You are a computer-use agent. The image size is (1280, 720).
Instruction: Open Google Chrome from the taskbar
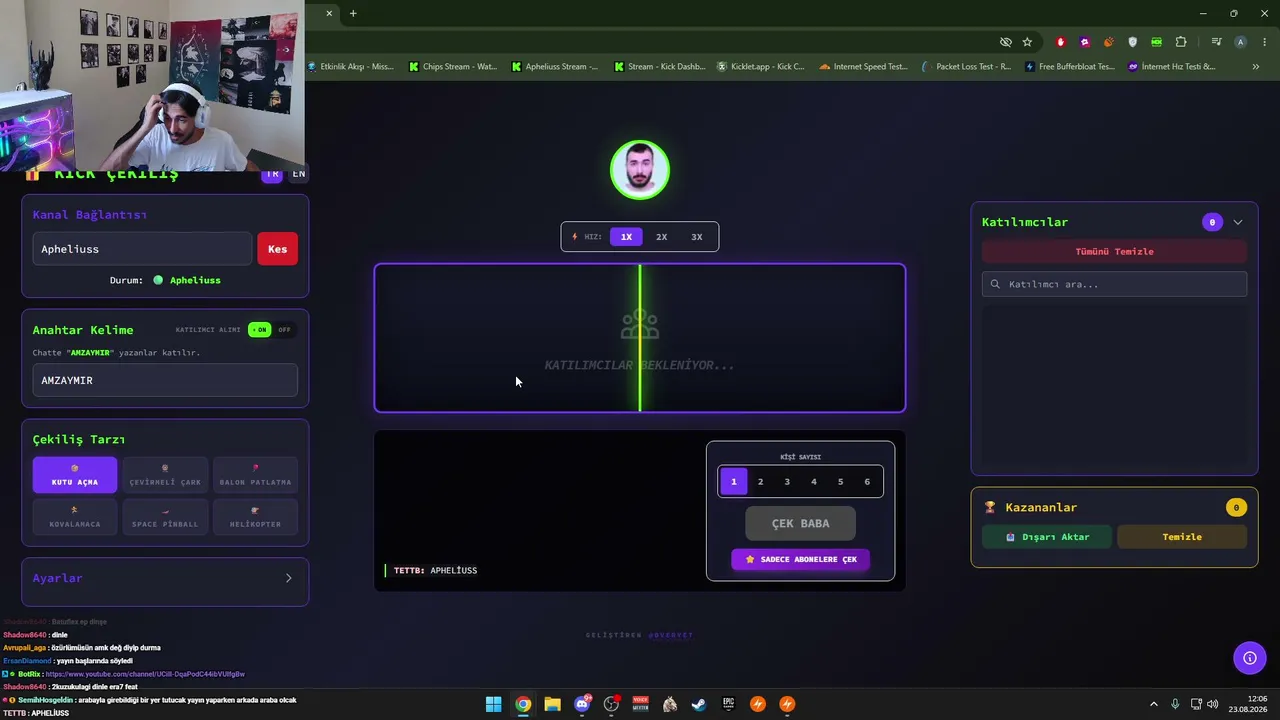click(x=523, y=704)
